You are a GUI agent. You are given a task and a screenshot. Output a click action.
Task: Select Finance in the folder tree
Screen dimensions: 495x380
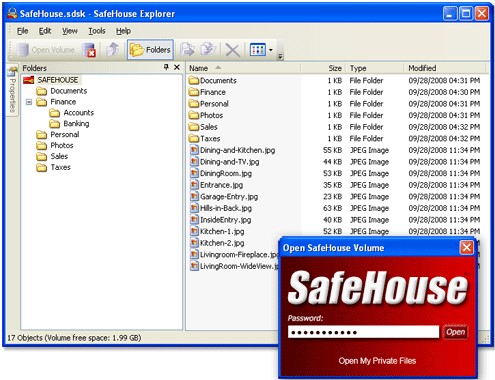63,102
